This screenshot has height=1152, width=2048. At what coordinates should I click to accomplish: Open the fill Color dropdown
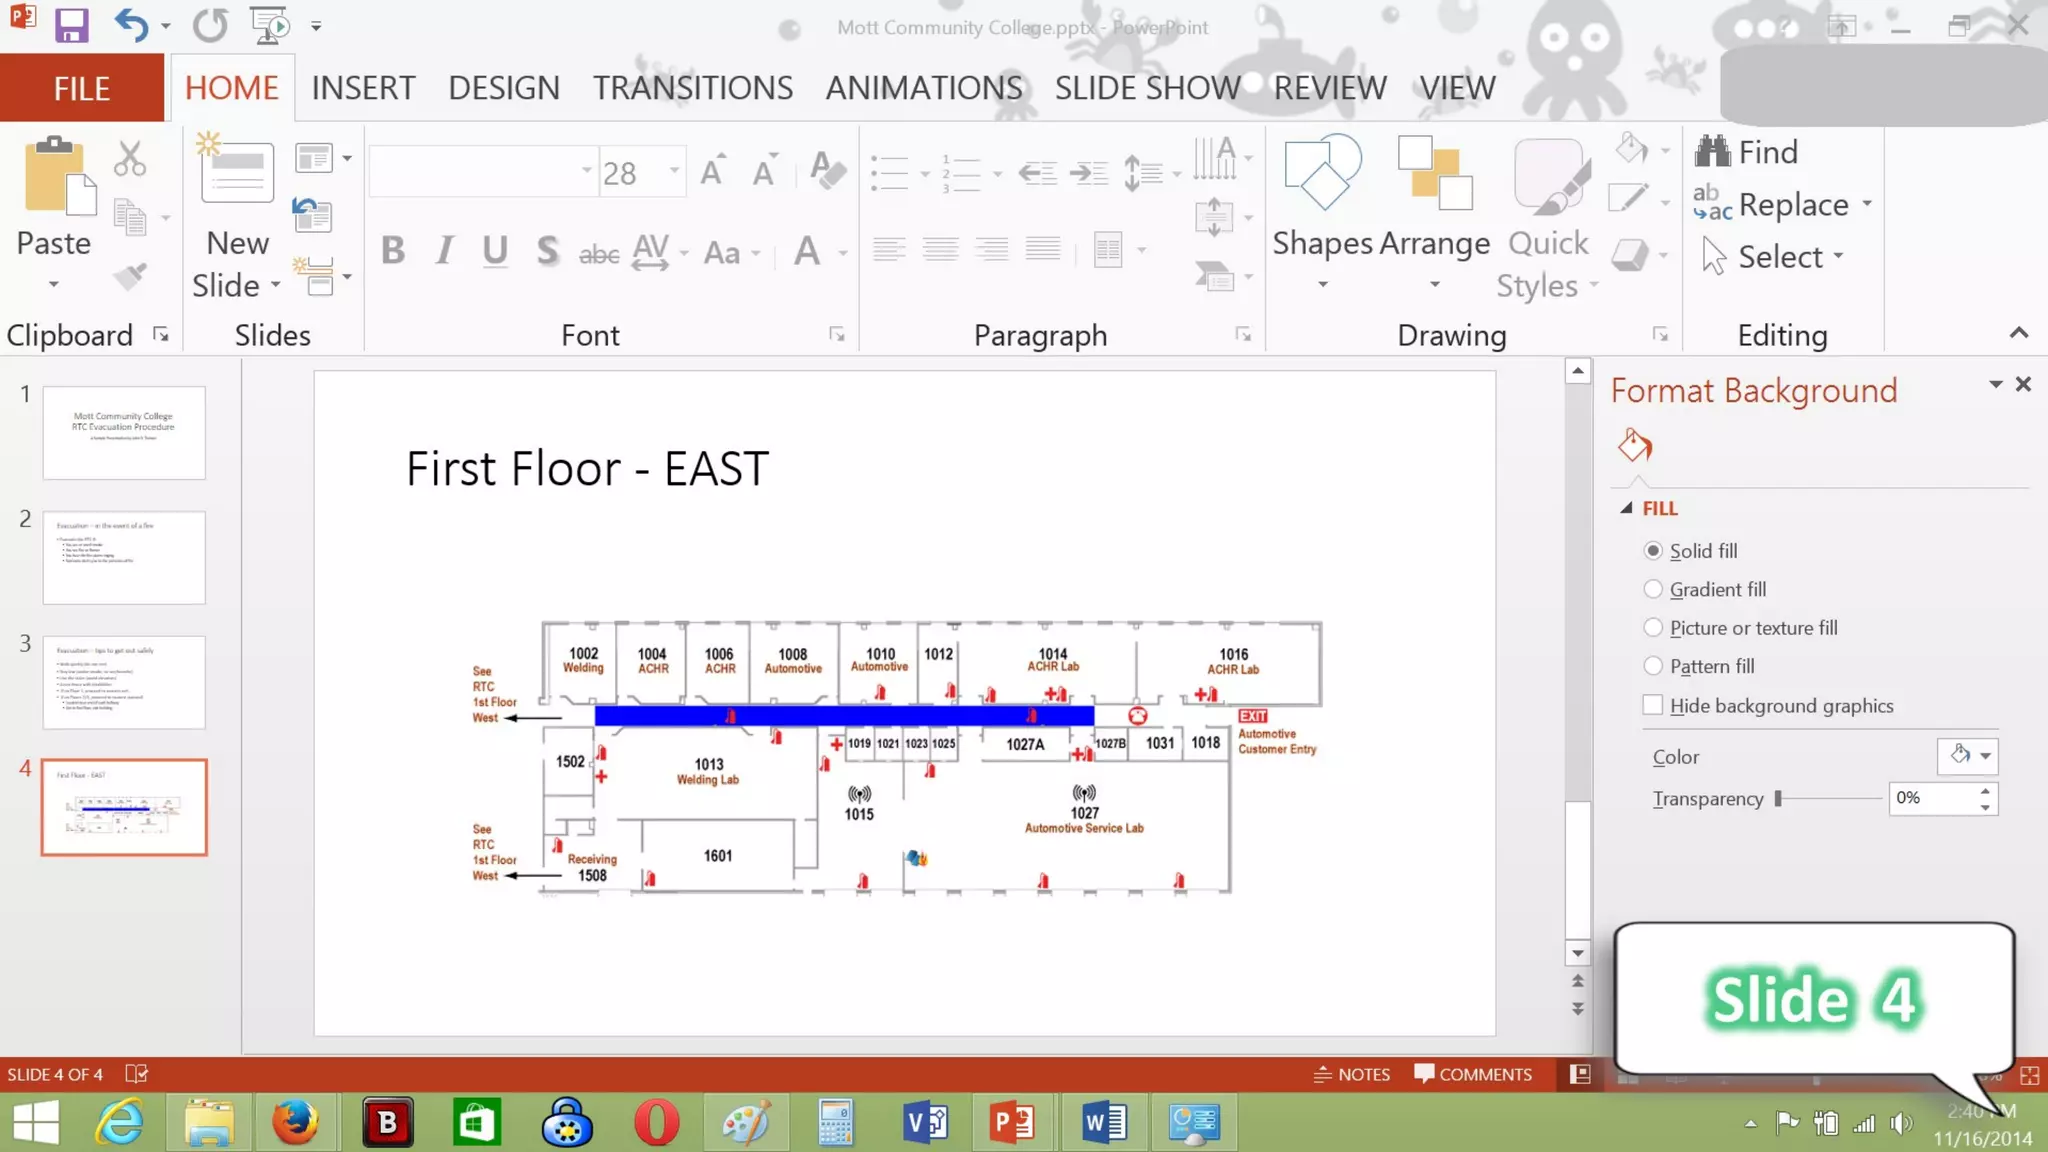point(1985,757)
